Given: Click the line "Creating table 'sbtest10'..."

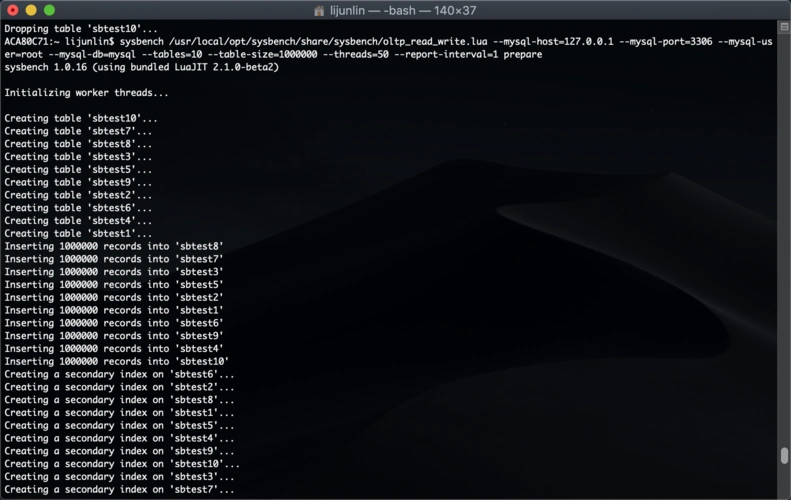Looking at the screenshot, I should point(81,119).
